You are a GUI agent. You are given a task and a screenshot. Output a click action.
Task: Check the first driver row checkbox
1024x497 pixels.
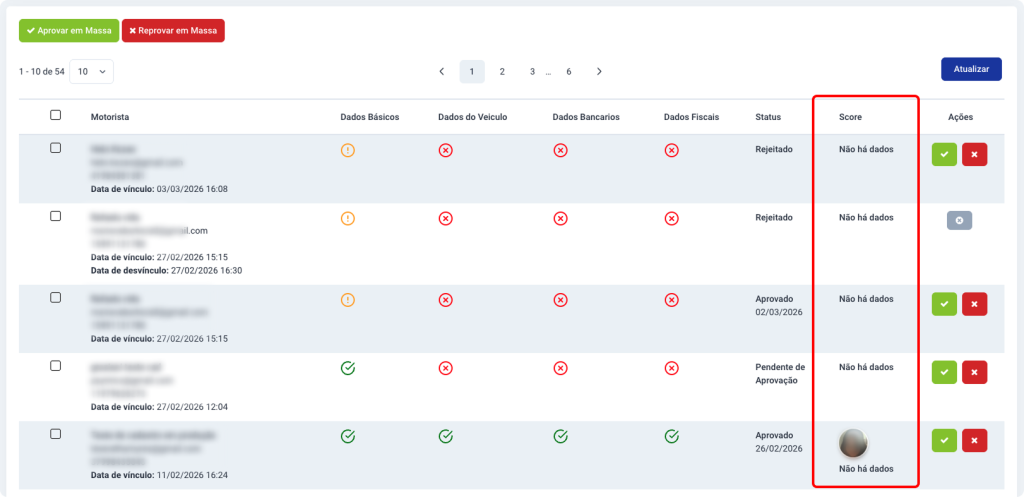click(56, 148)
